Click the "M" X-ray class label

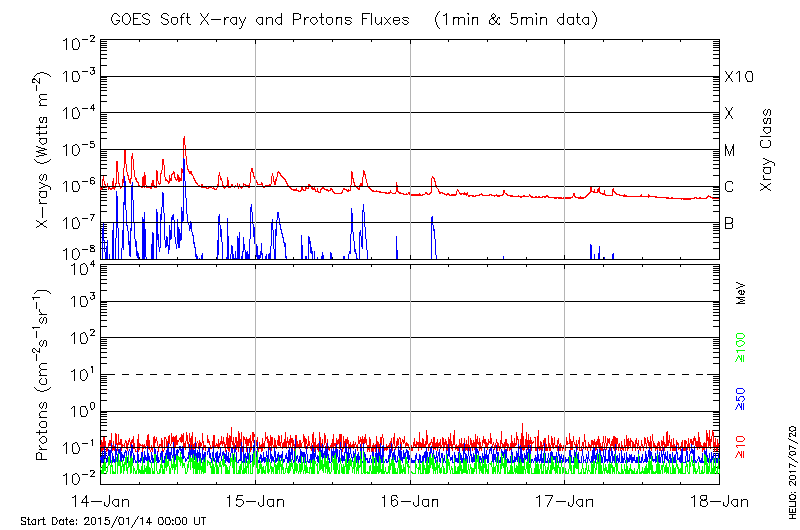tap(730, 151)
